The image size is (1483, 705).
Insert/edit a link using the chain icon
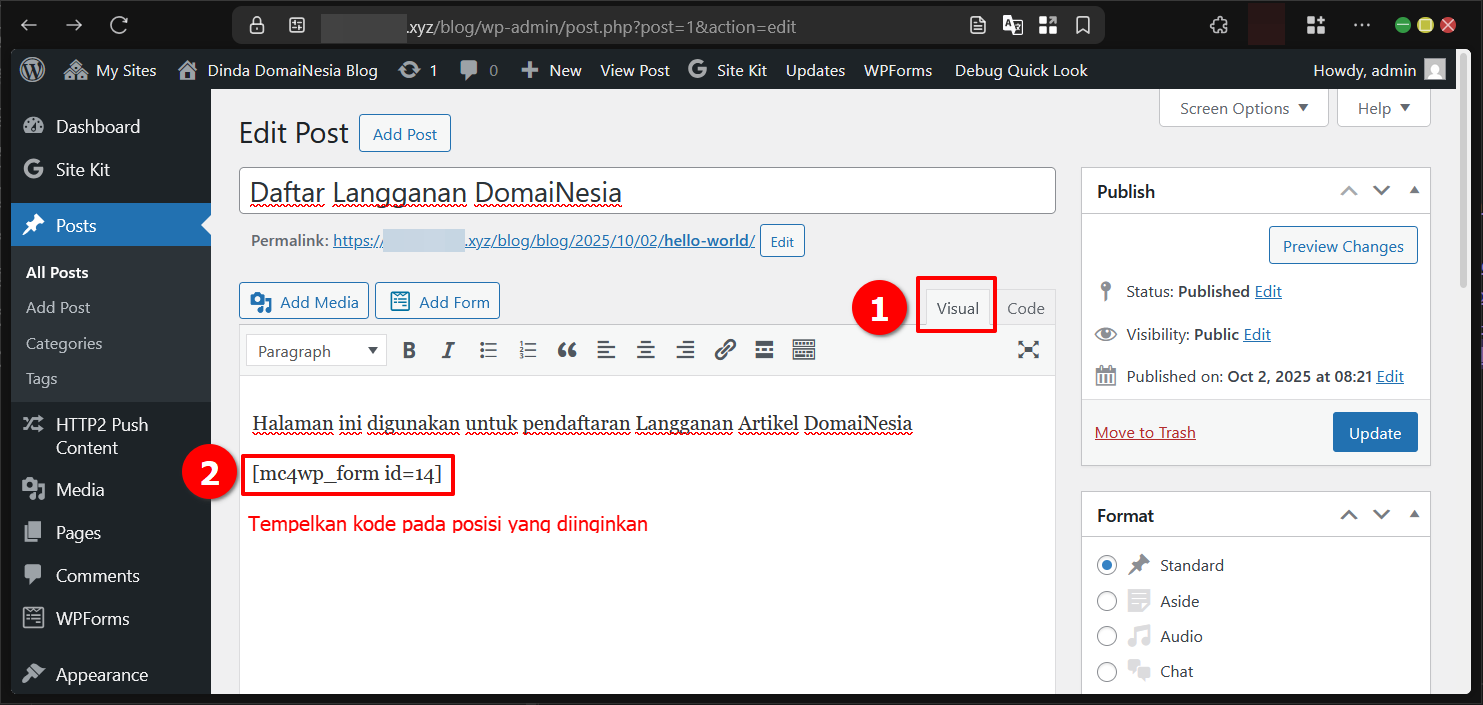(x=725, y=349)
